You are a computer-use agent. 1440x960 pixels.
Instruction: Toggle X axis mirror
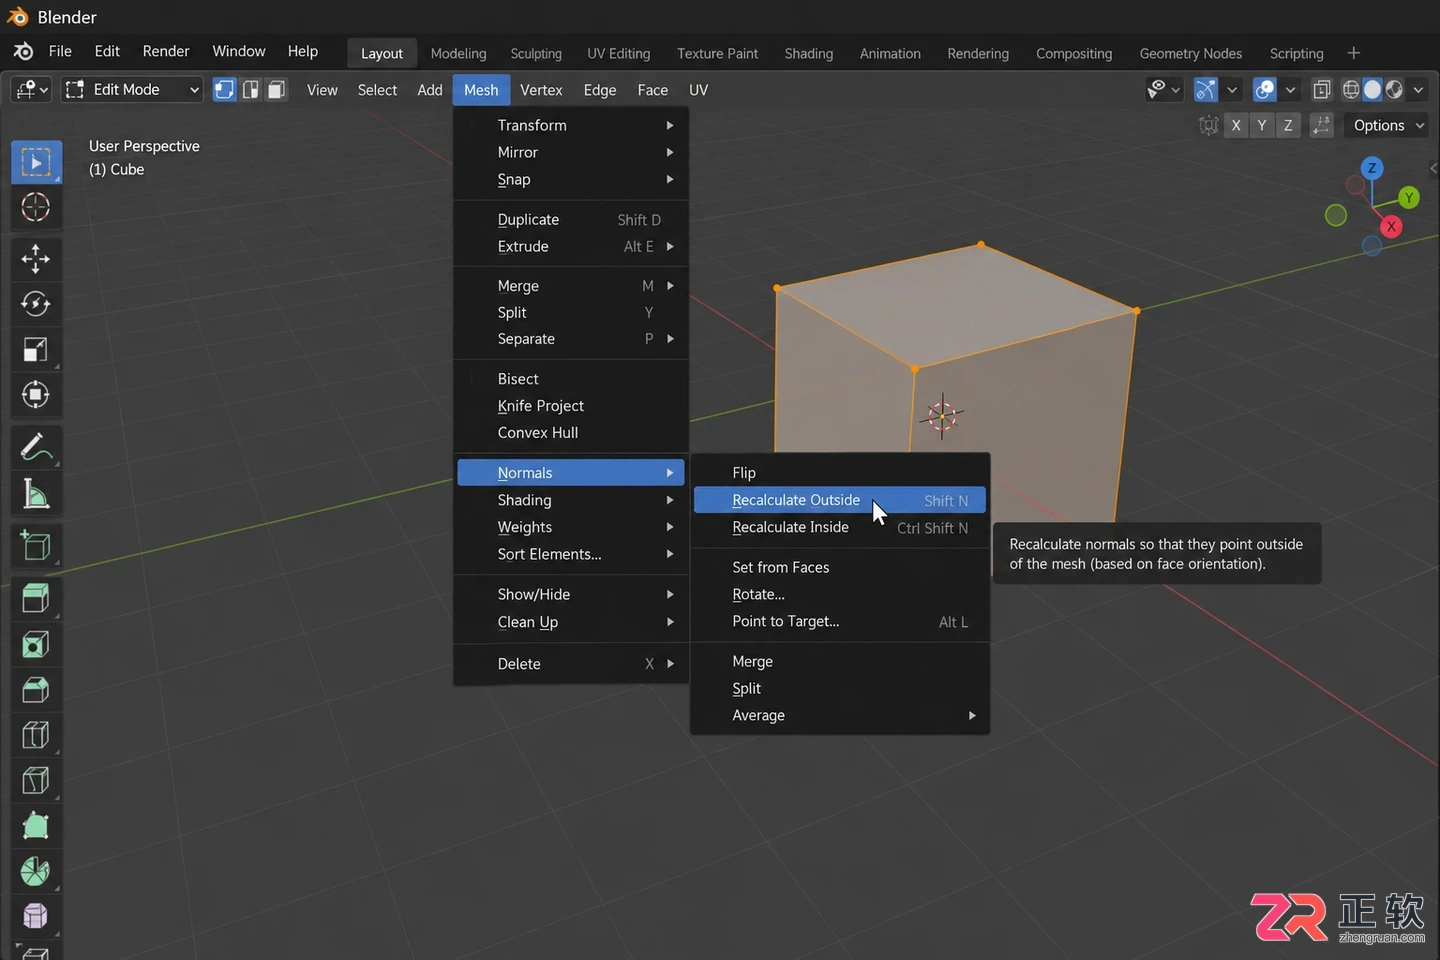tap(1236, 126)
